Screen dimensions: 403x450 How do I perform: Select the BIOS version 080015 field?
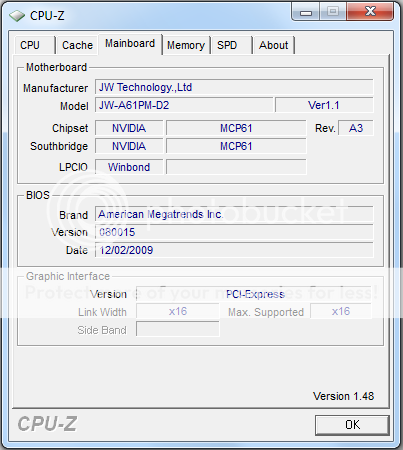tap(234, 232)
